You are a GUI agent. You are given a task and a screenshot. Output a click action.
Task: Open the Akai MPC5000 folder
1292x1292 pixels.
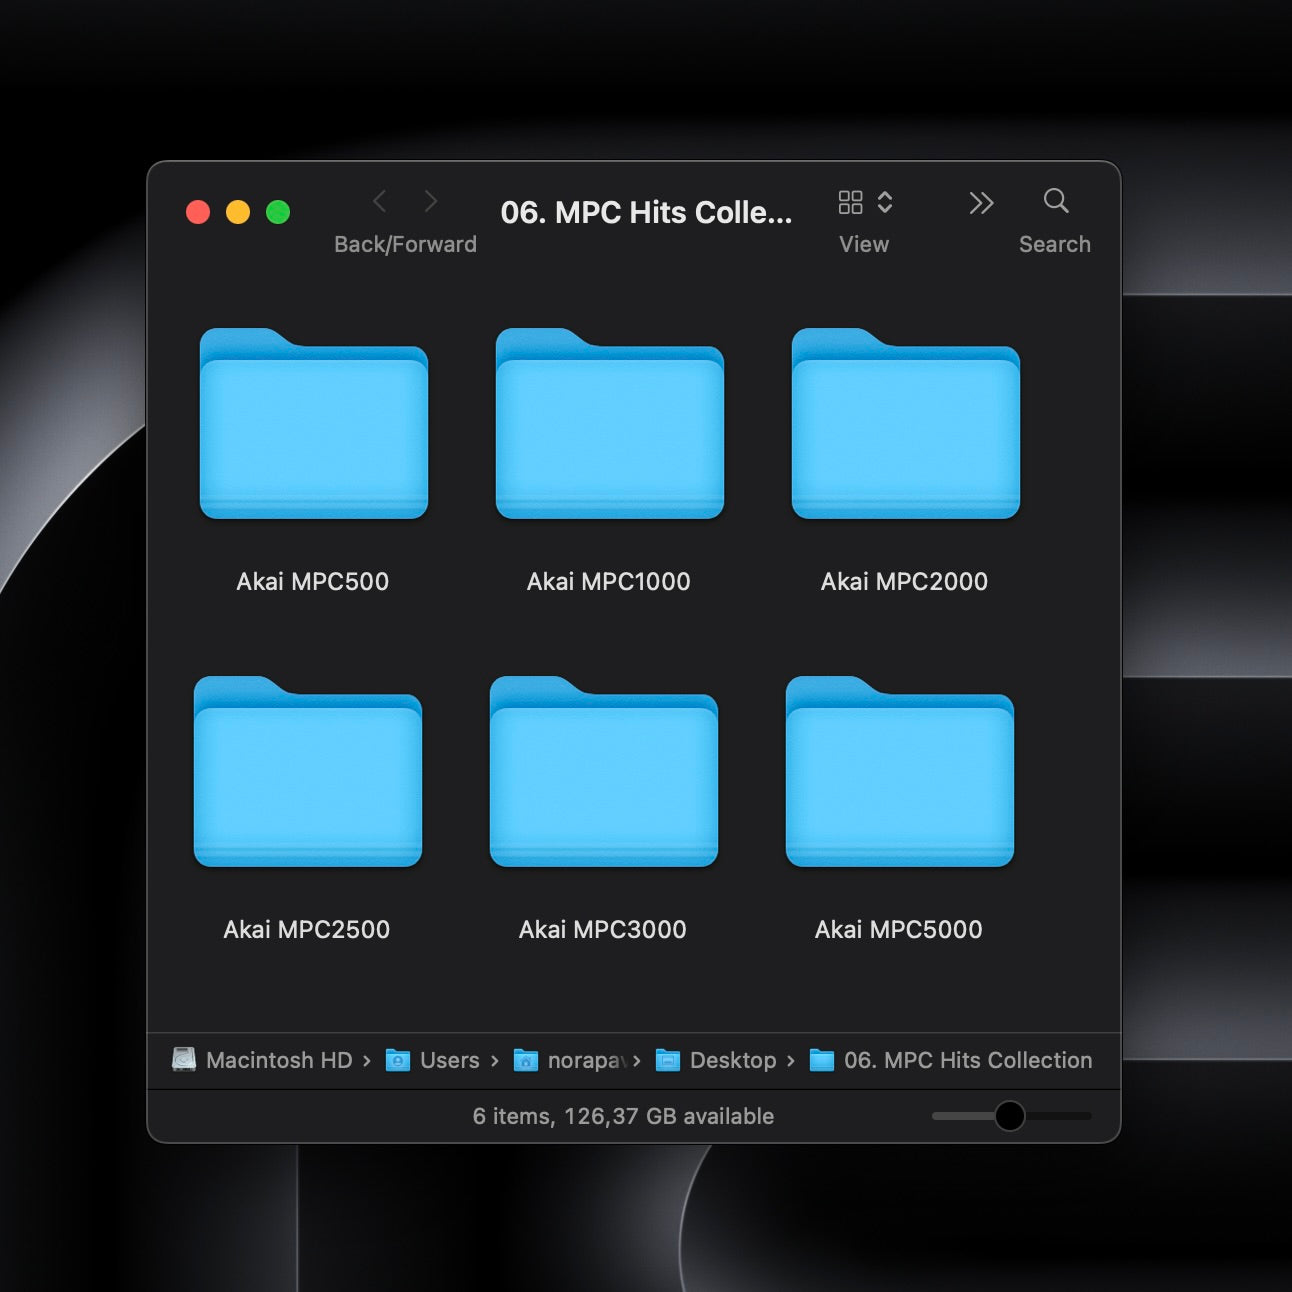(x=898, y=775)
